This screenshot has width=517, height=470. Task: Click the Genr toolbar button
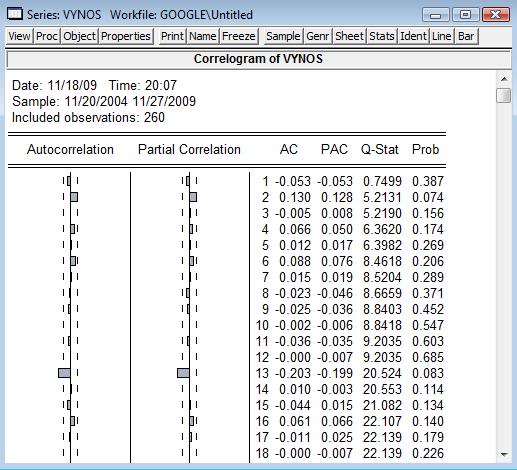318,36
